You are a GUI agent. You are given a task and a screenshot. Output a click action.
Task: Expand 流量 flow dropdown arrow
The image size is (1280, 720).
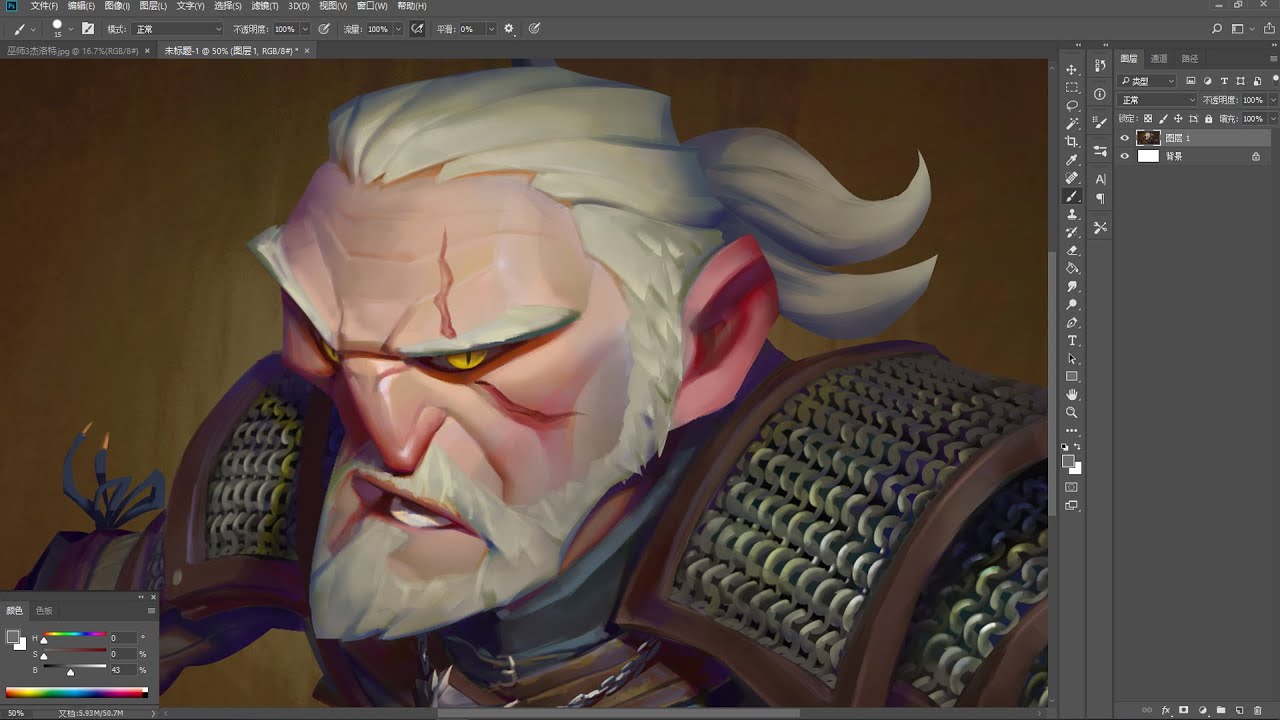click(398, 29)
